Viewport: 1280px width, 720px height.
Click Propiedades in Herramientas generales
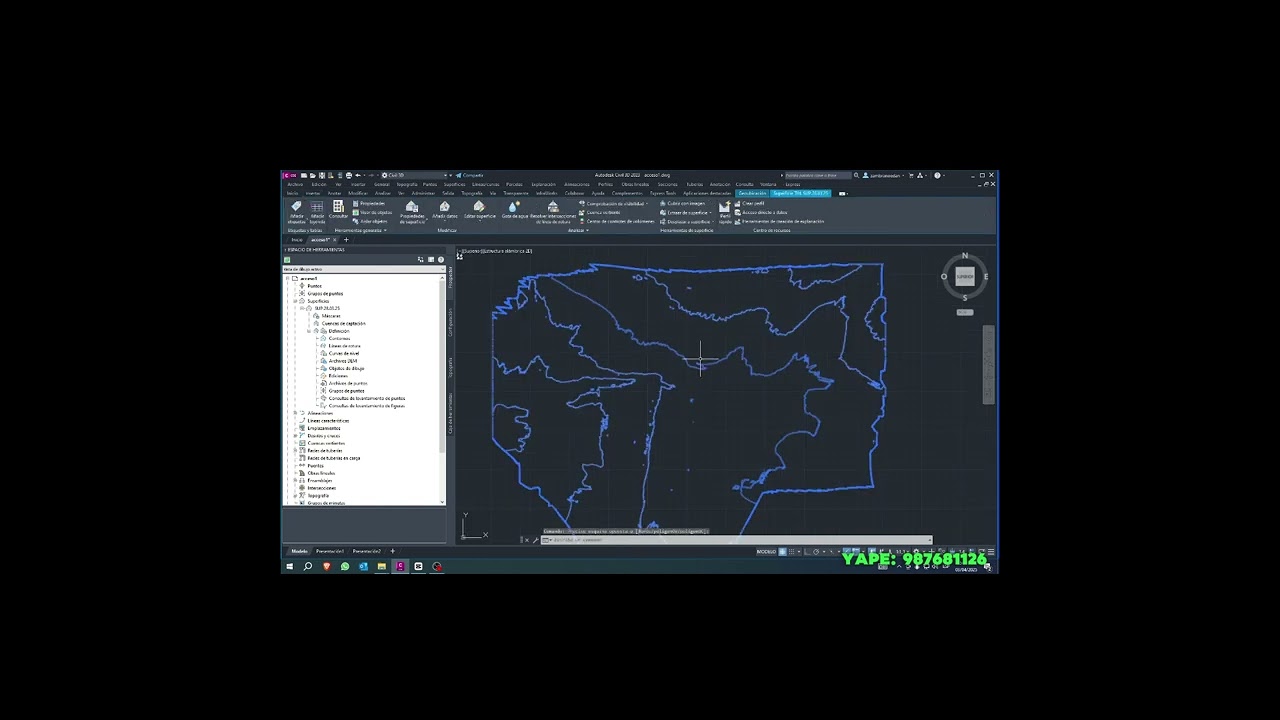tap(369, 204)
